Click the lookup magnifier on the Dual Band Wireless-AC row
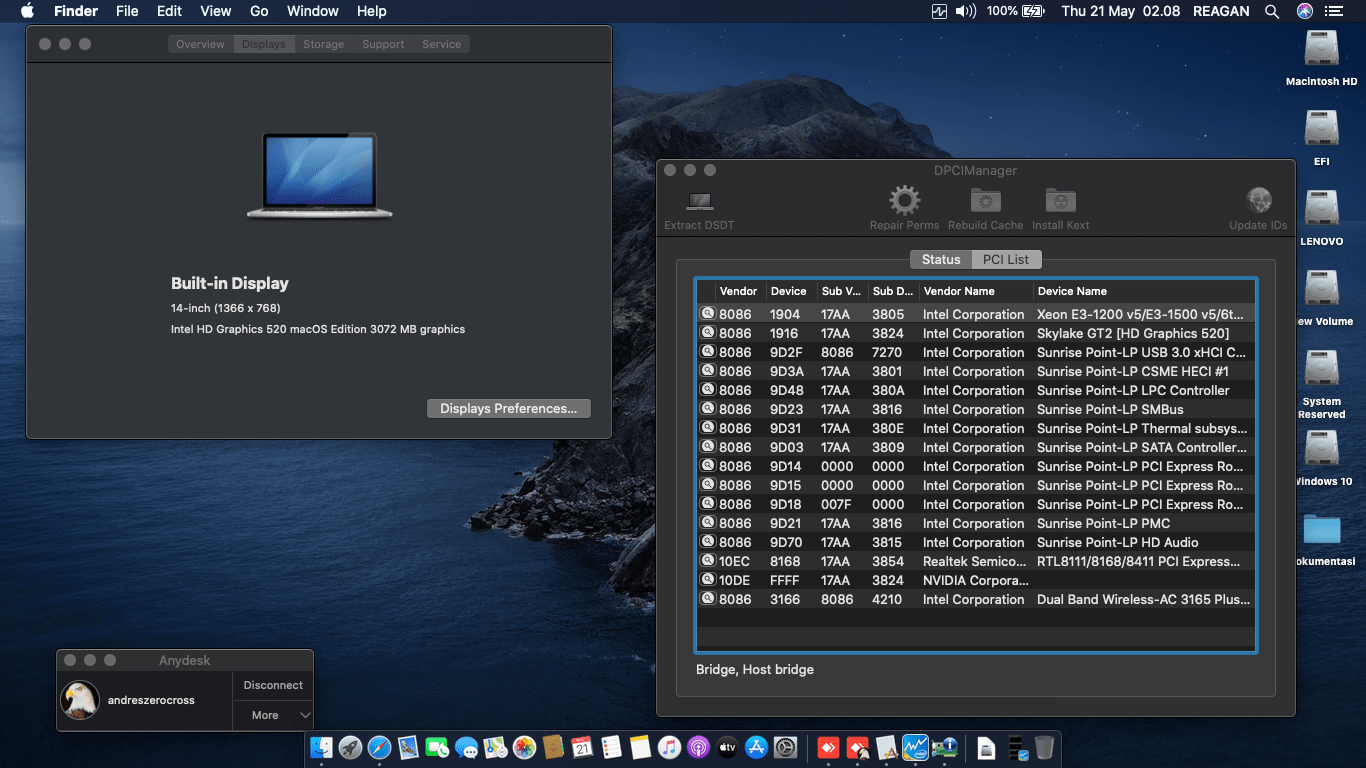Viewport: 1366px width, 768px height. click(x=708, y=599)
